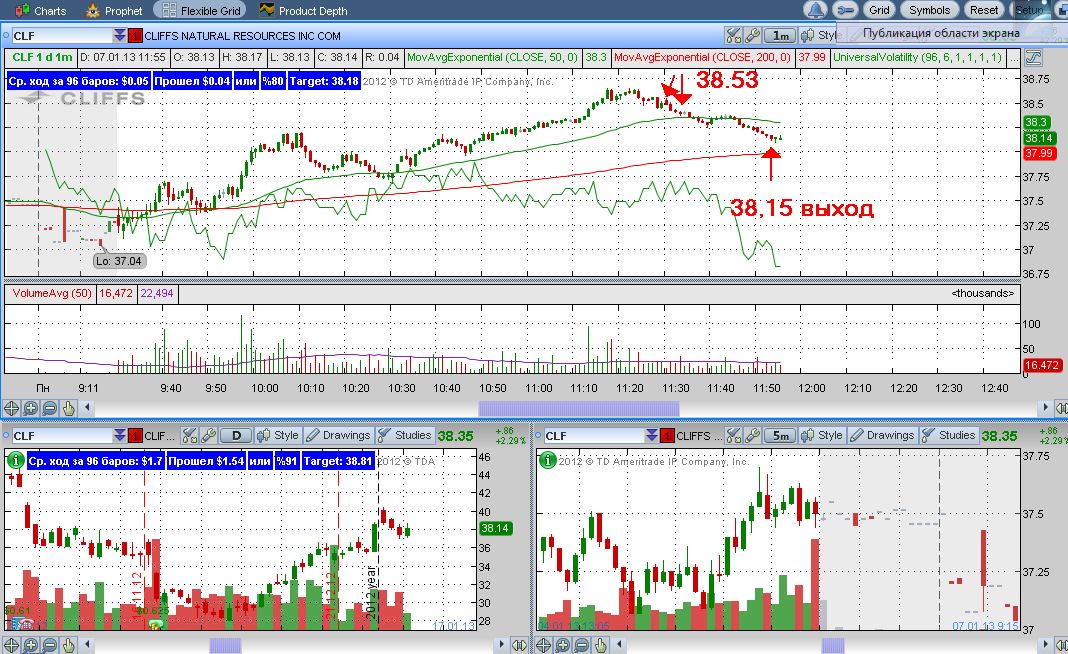Click scissors share icon in daily chart

pos(189,435)
